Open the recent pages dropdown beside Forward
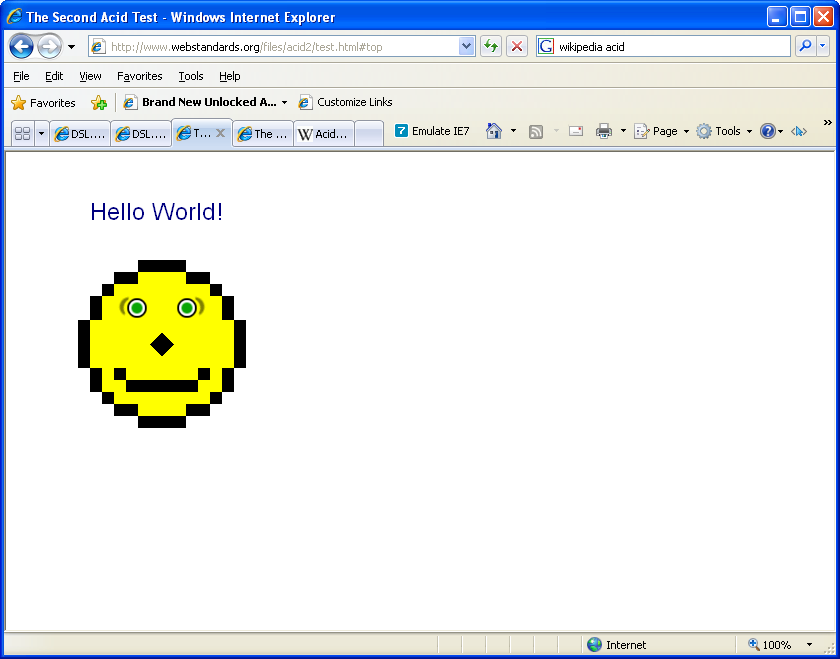This screenshot has height=659, width=840. (x=71, y=47)
